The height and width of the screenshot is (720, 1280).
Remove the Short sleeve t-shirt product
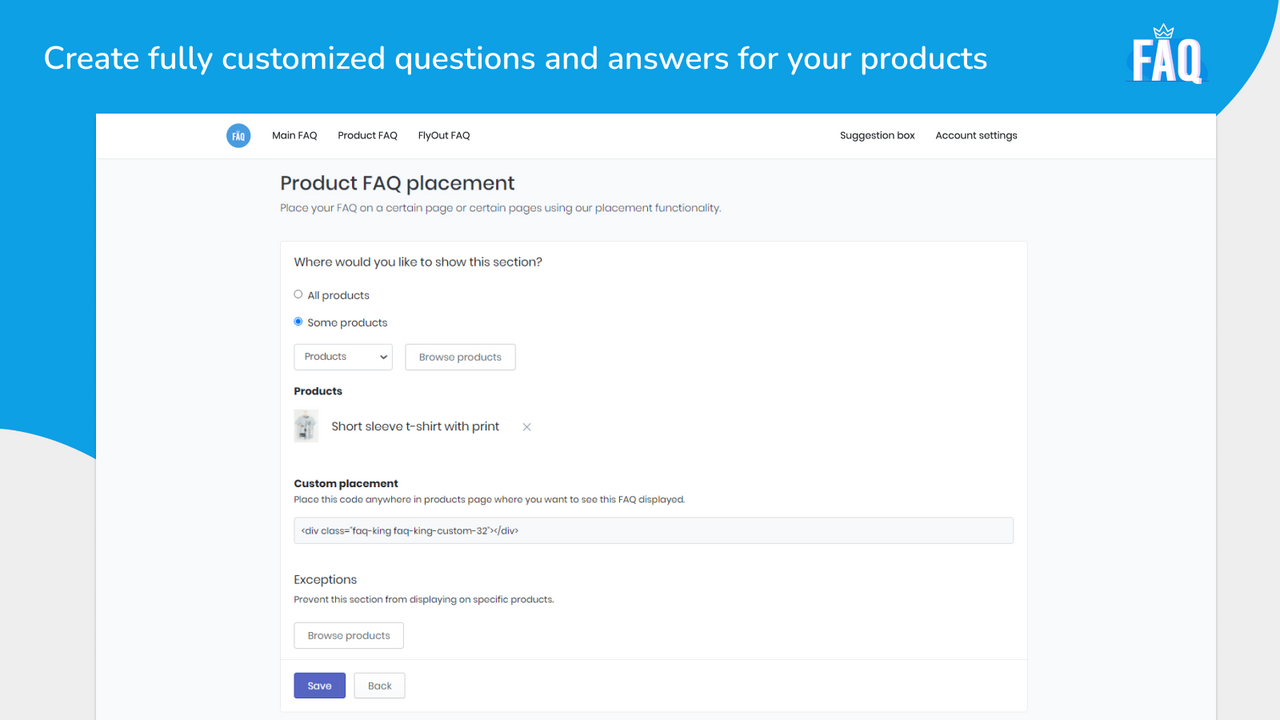click(526, 427)
